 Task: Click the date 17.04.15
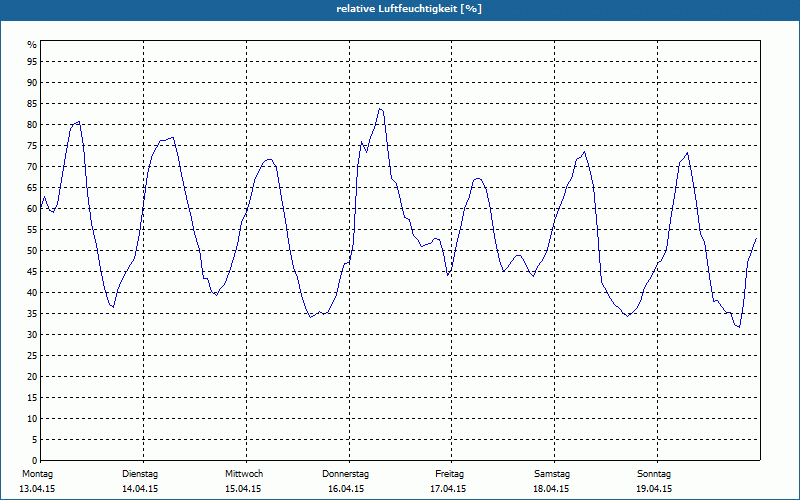448,489
